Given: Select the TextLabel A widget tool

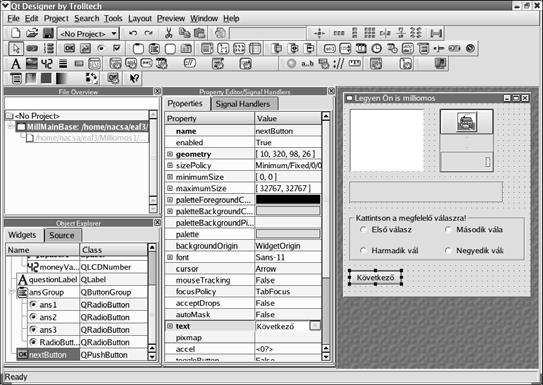Looking at the screenshot, I should point(15,64).
